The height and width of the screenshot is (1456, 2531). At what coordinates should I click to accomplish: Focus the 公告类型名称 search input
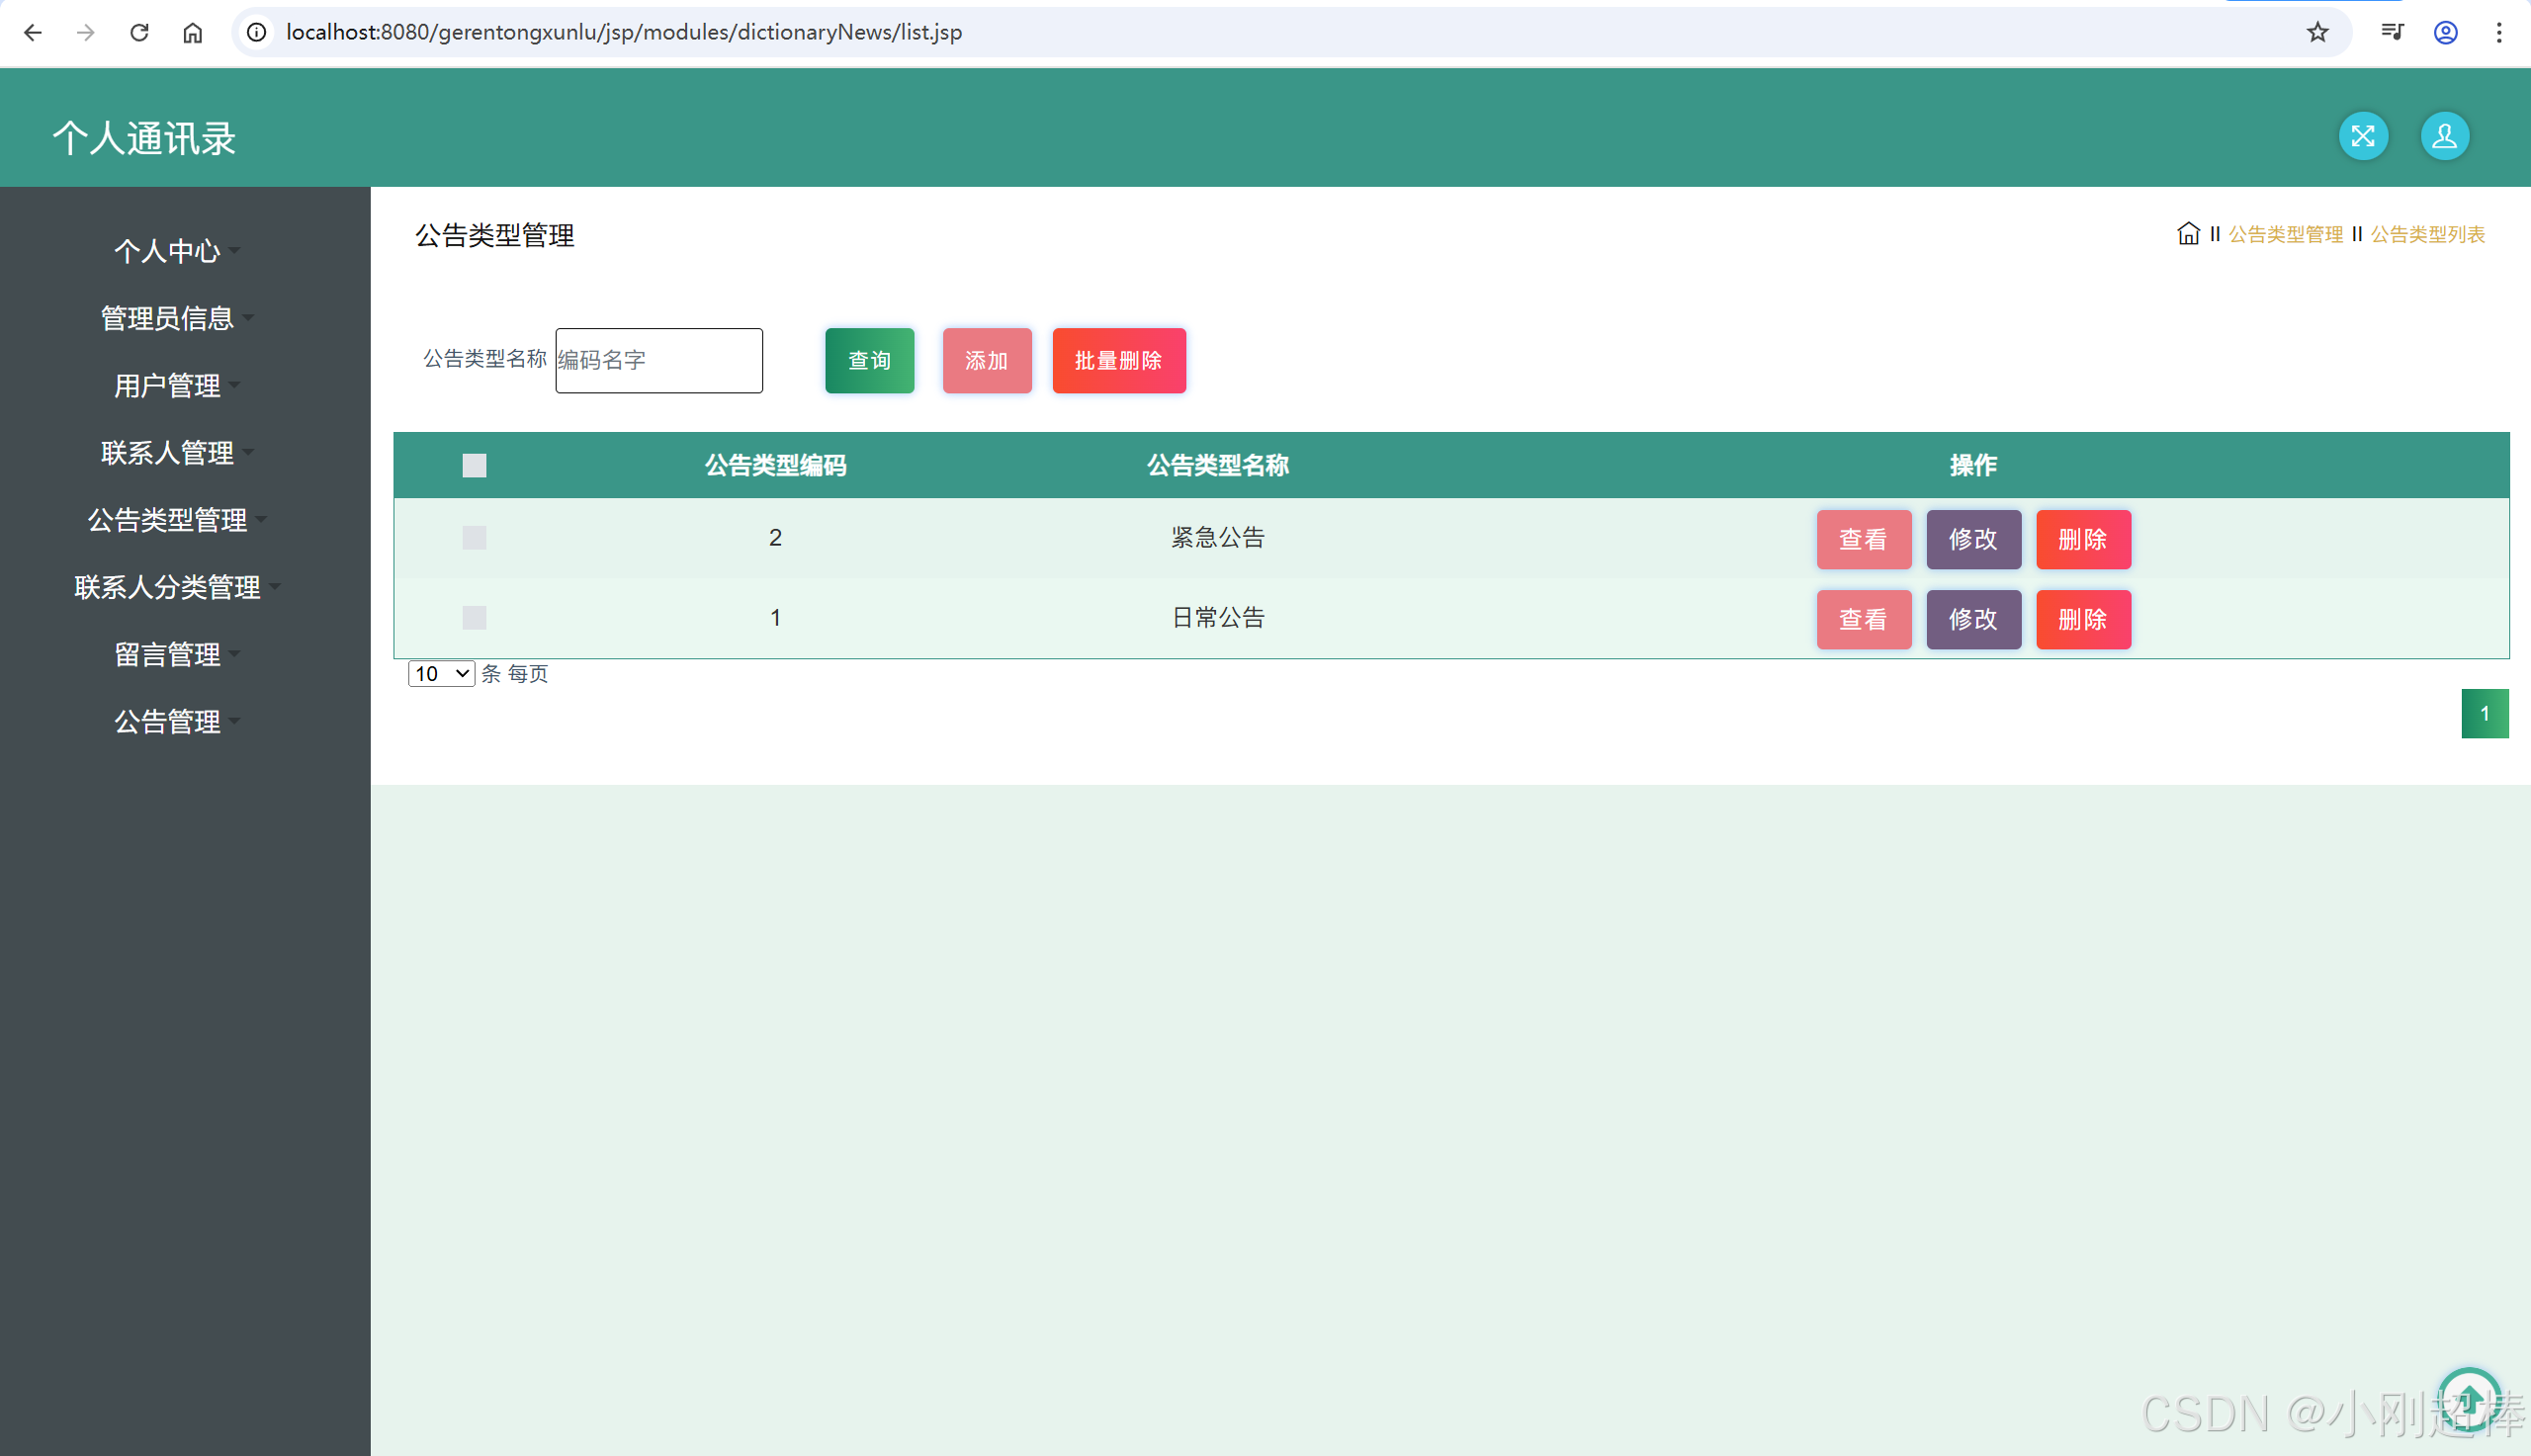point(659,360)
